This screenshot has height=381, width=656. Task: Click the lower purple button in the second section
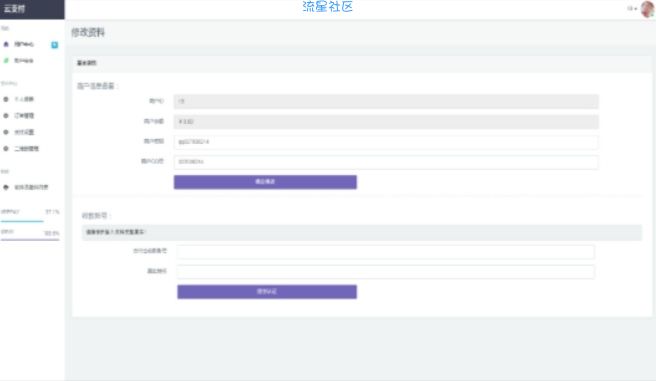pos(267,292)
